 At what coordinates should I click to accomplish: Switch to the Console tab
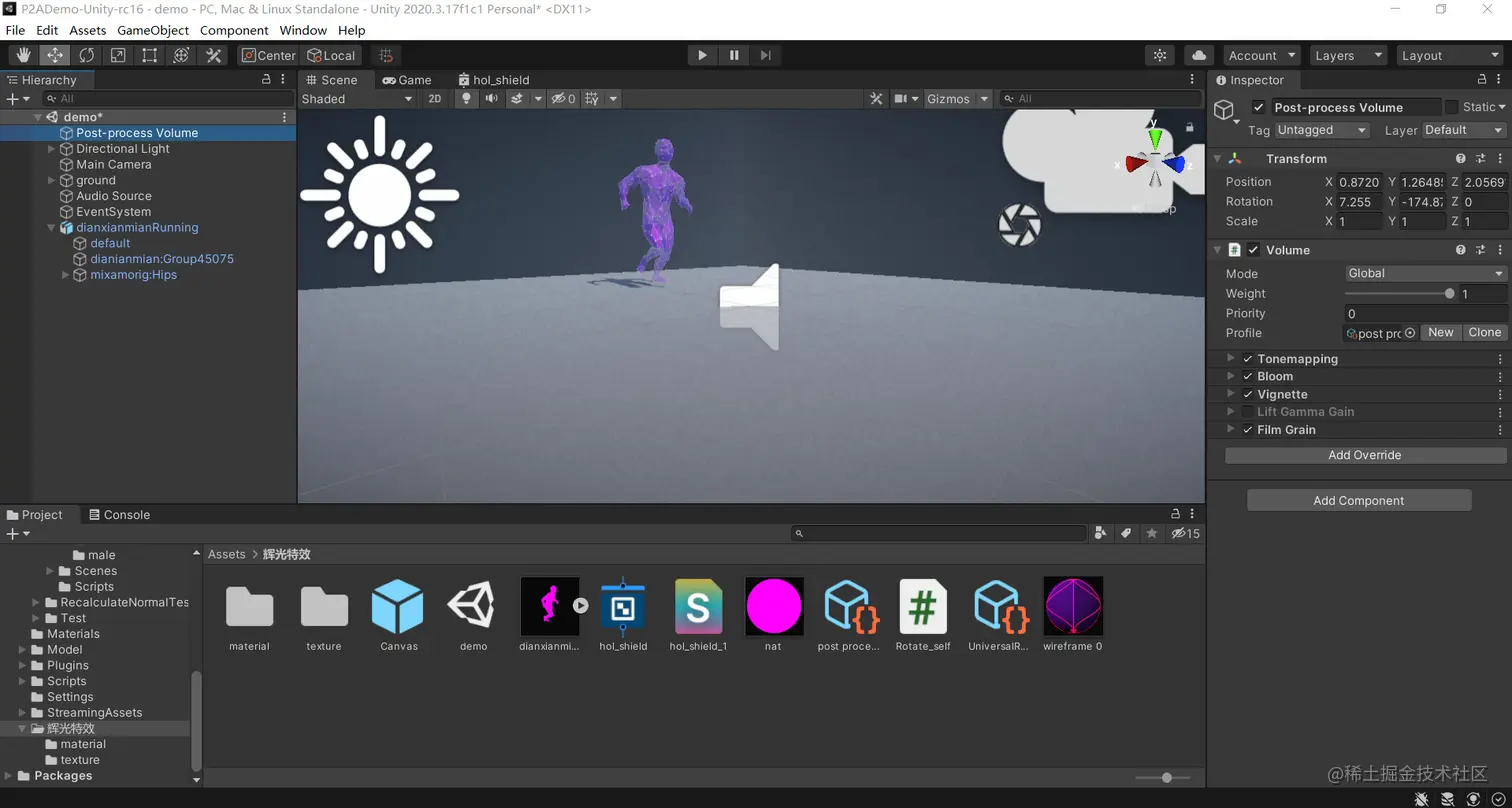coord(119,515)
